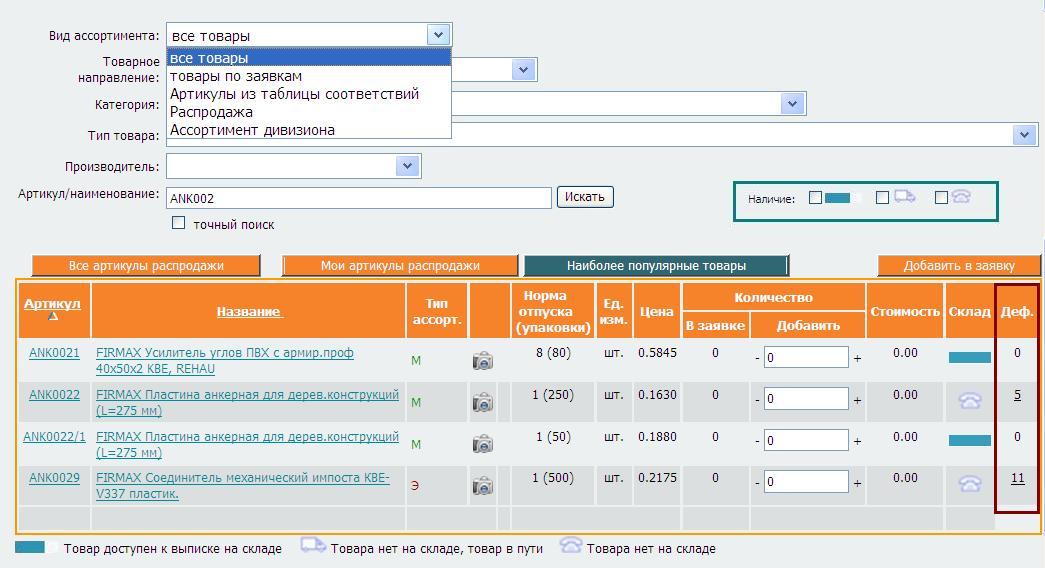Screen dimensions: 1045x568
Task: Click Добавить в заявку button
Action: point(958,266)
